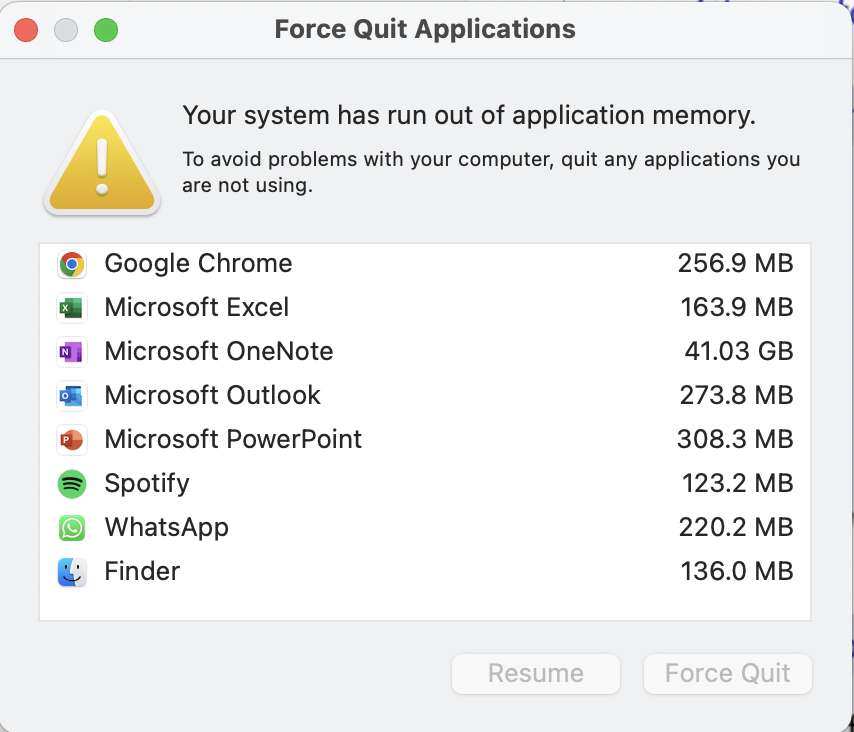Select Microsoft PowerPoint application name
Screen dimensions: 854x732
point(233,440)
